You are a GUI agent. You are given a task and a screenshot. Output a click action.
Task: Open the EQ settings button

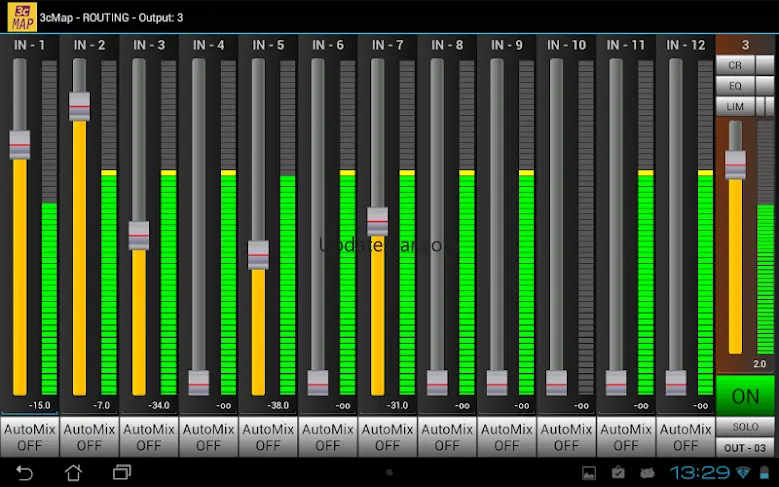pyautogui.click(x=736, y=86)
